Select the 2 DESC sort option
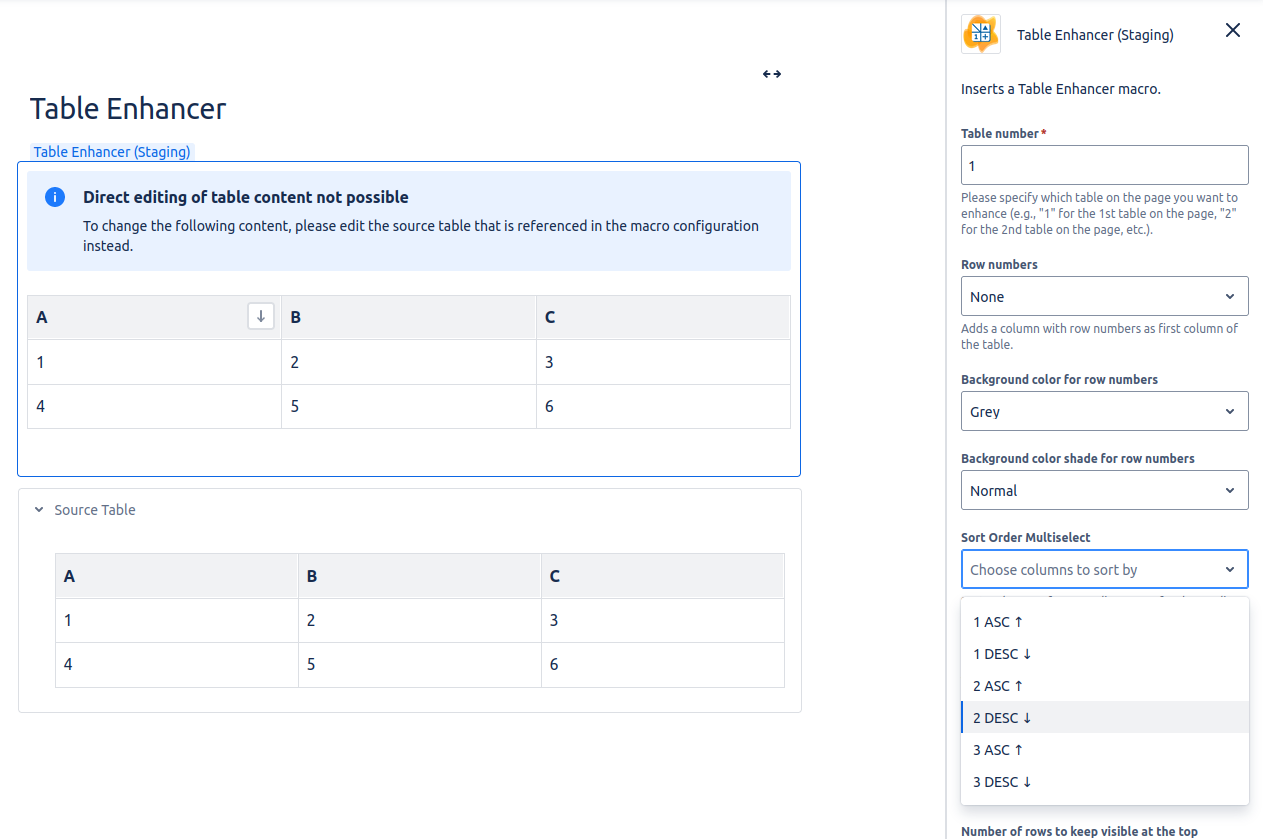This screenshot has height=839, width=1263. pyautogui.click(x=1002, y=717)
